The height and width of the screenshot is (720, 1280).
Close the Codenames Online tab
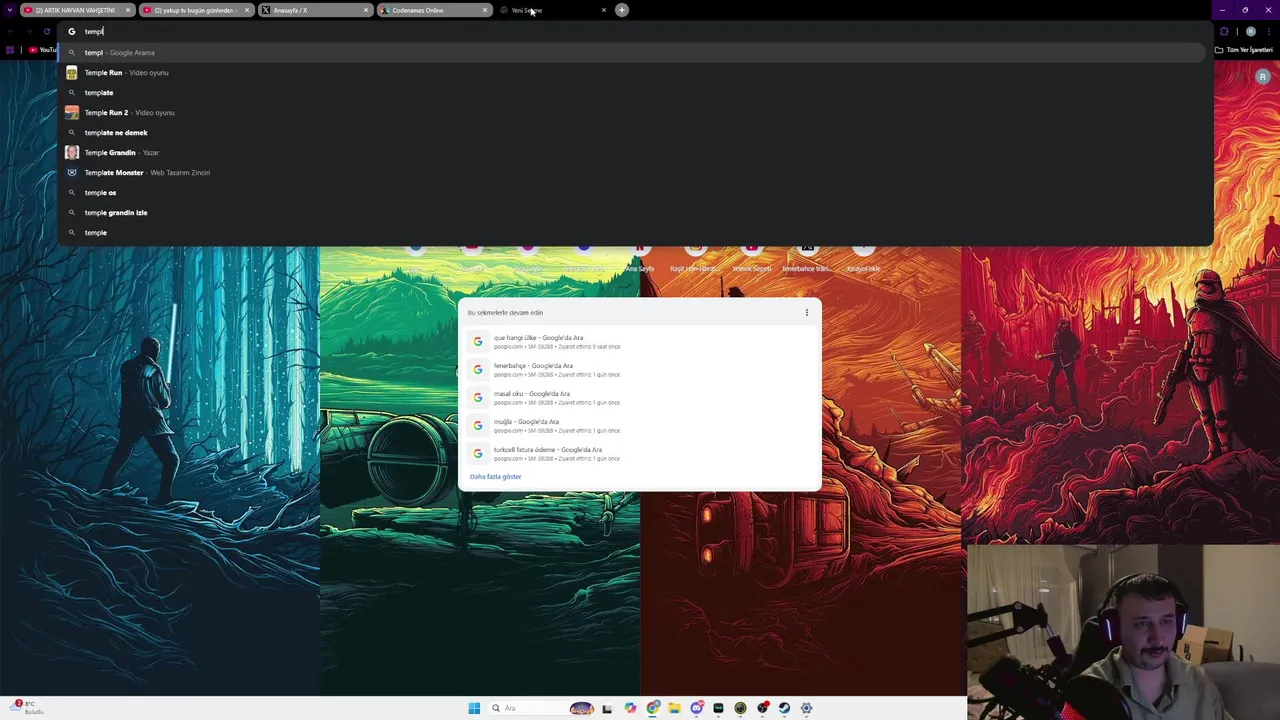coord(485,10)
